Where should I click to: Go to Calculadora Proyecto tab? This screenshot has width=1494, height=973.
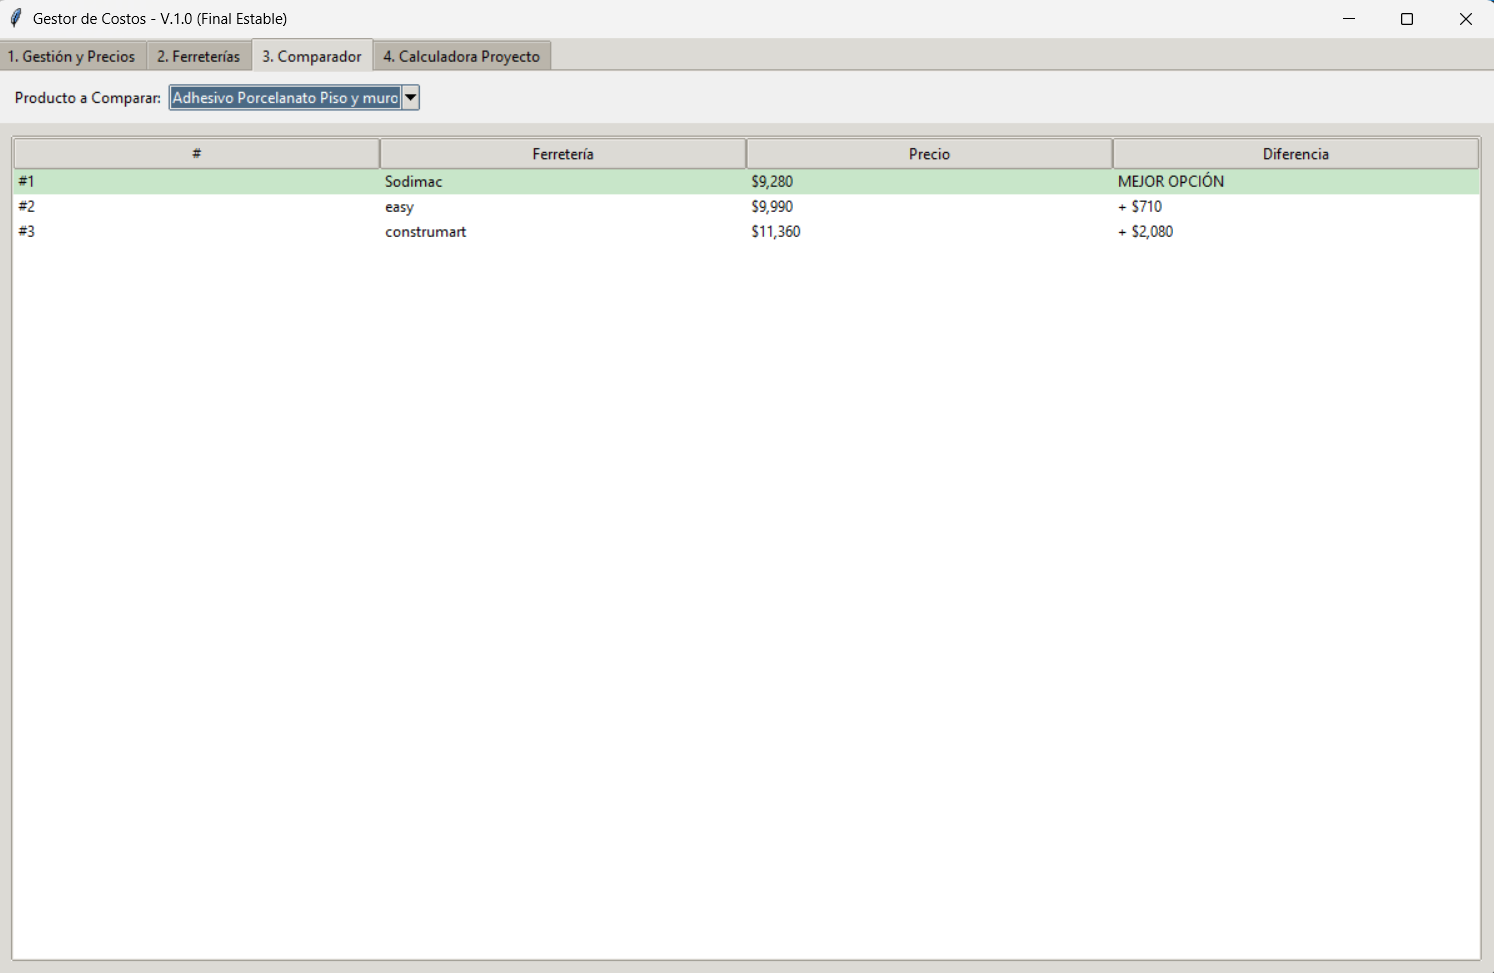point(461,56)
